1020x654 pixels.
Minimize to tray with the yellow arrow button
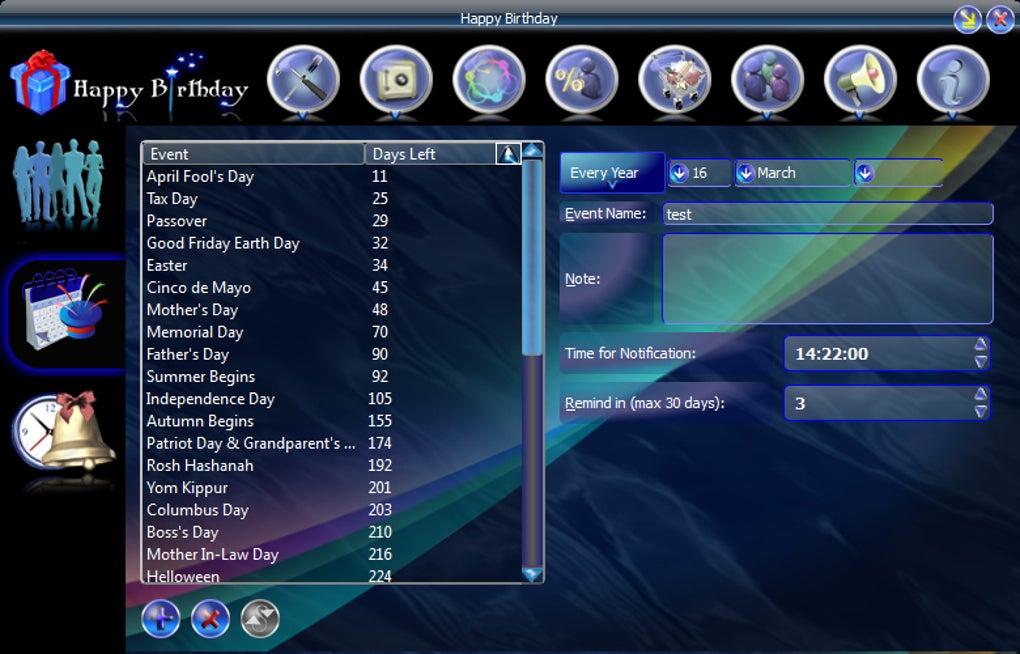[967, 19]
